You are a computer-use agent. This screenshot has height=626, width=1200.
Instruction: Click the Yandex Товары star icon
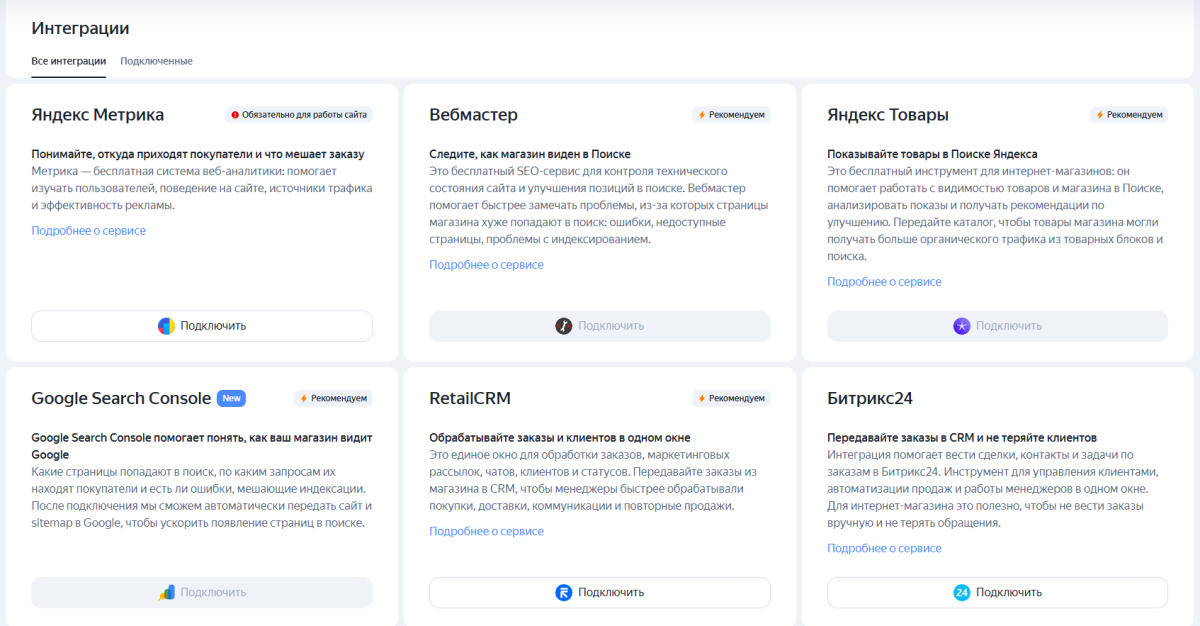962,326
